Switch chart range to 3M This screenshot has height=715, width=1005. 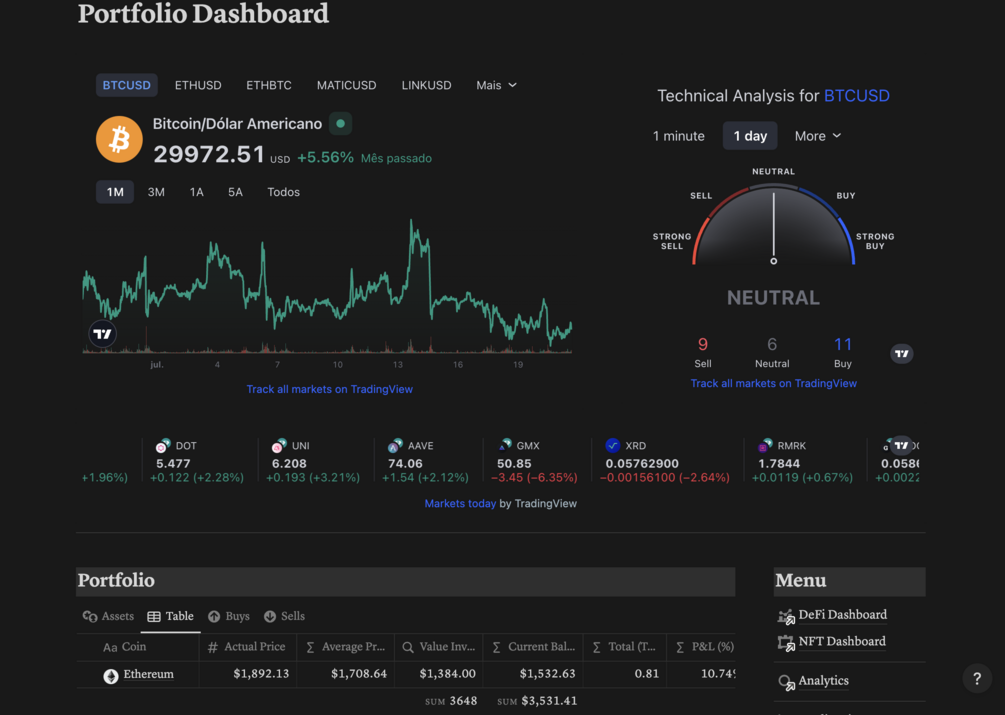pos(156,192)
